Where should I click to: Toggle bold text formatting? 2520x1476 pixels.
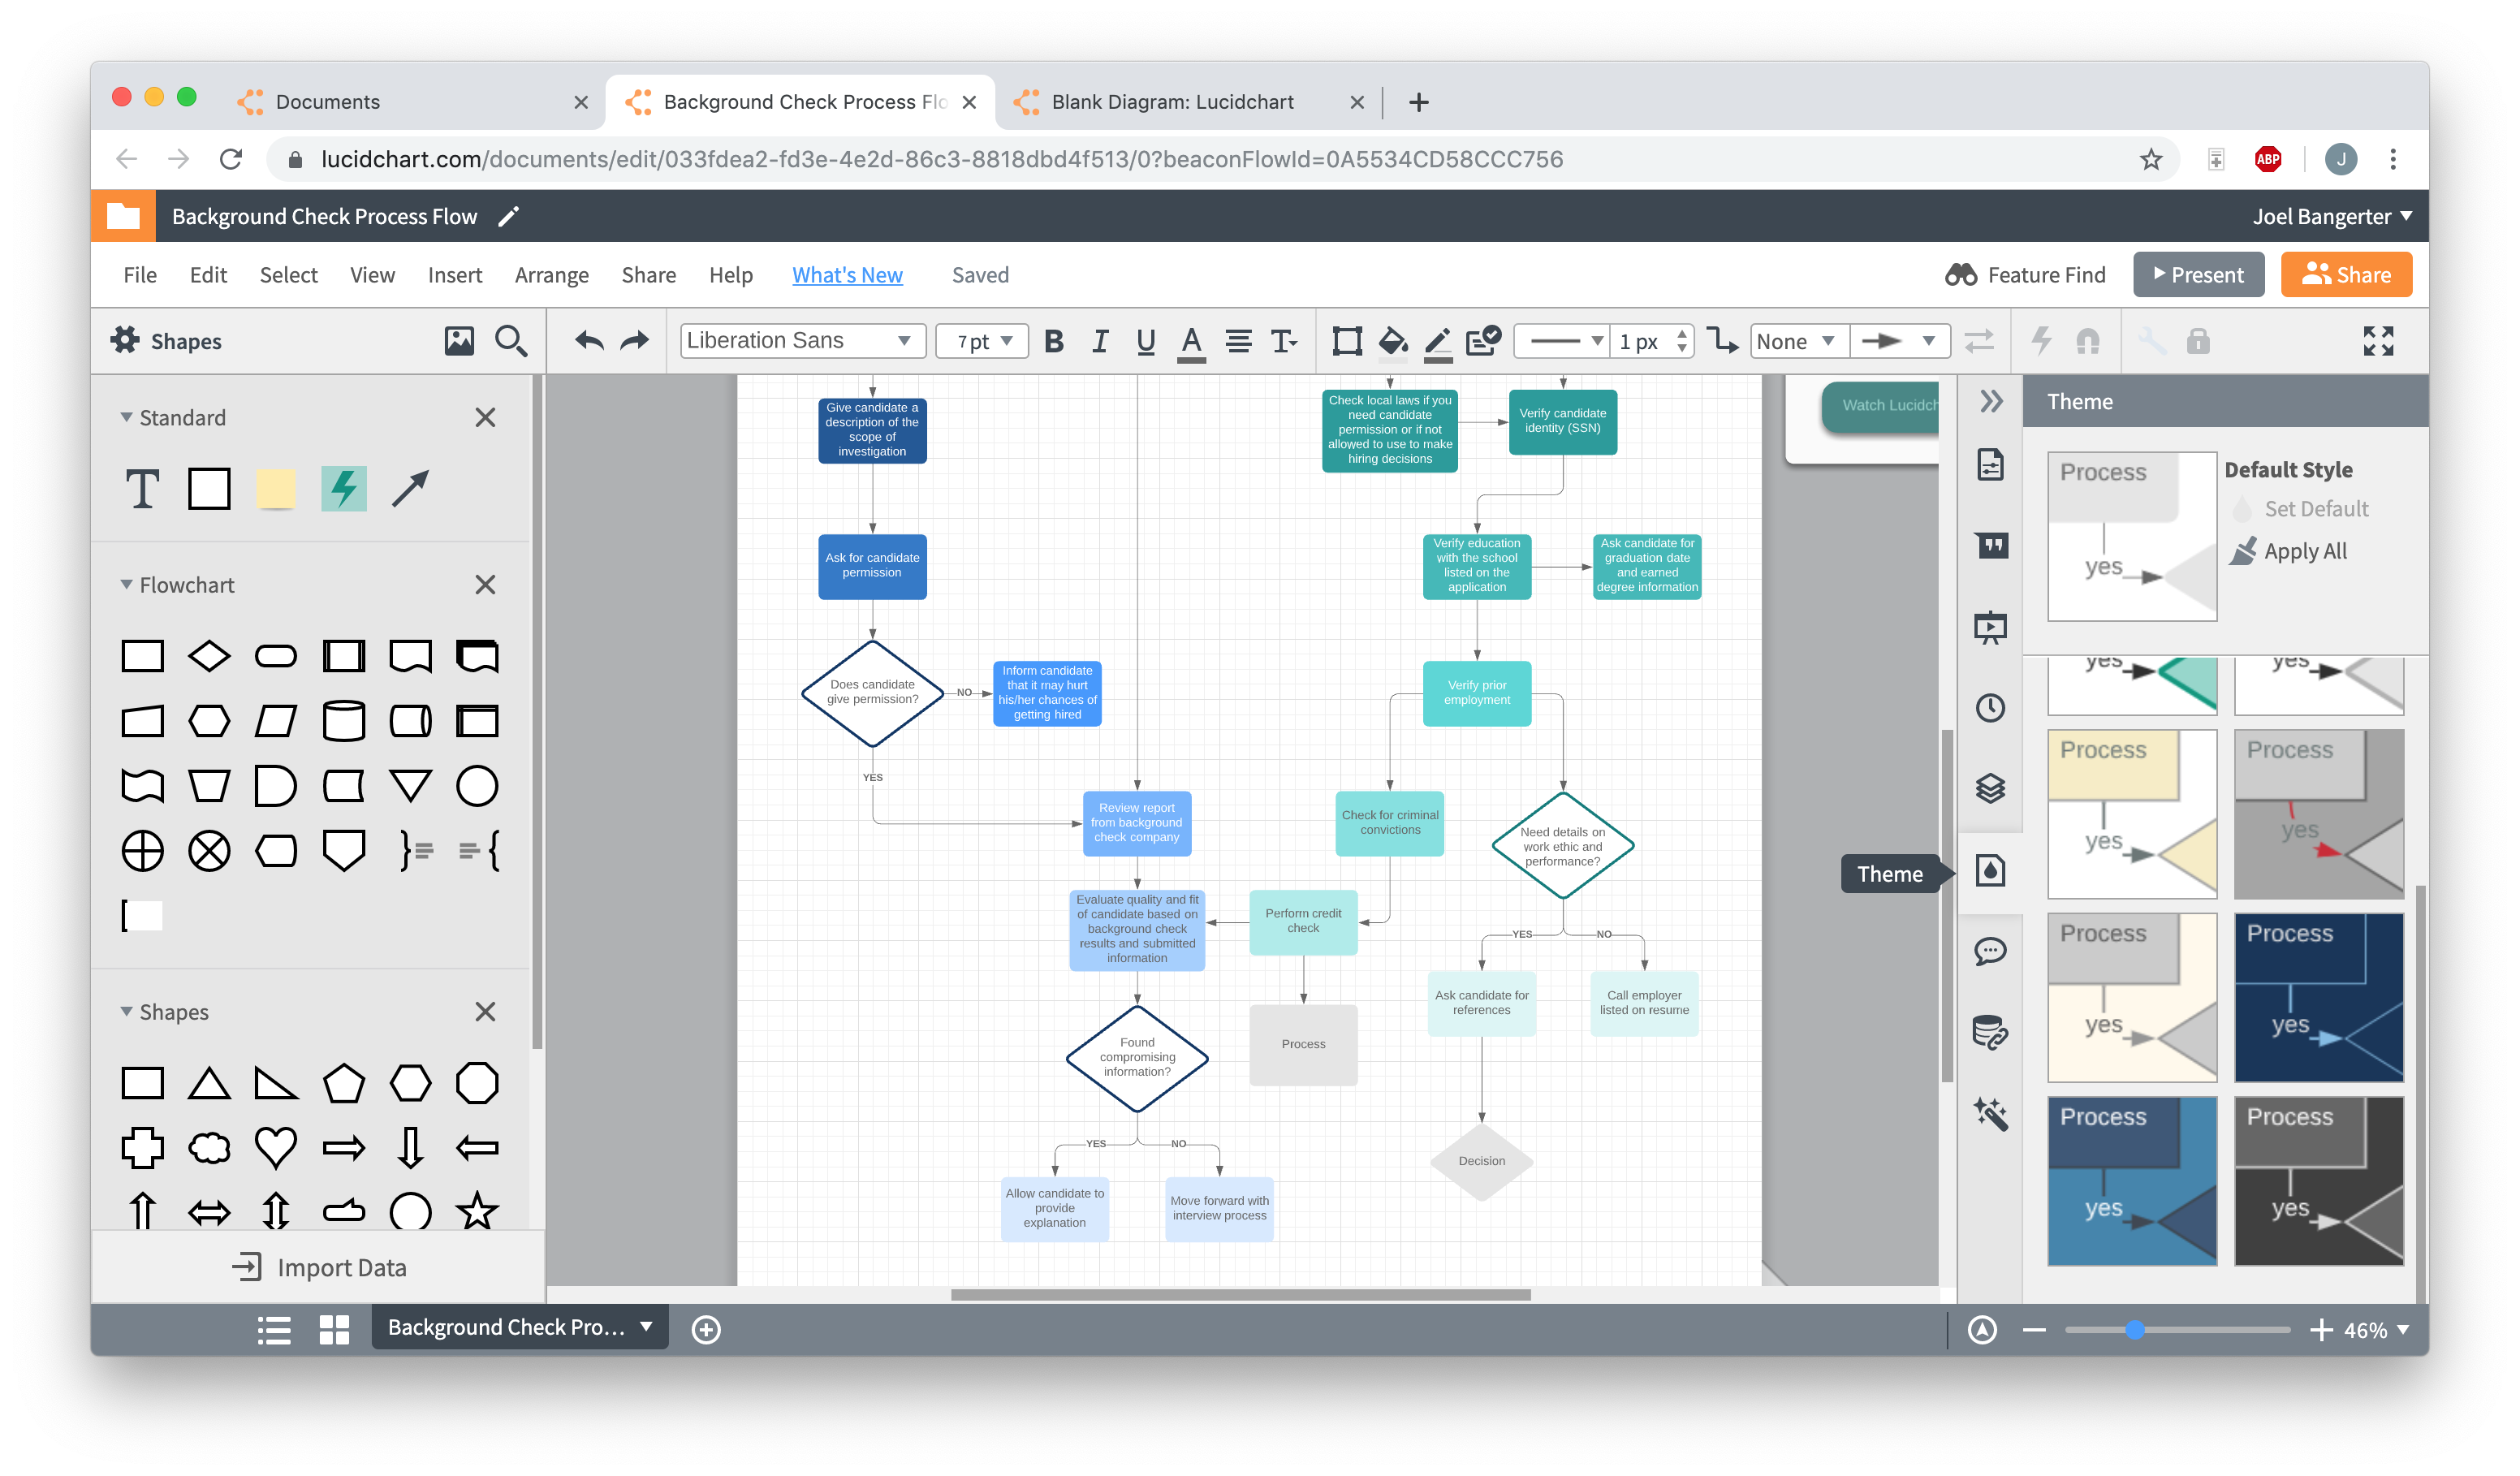point(1053,341)
